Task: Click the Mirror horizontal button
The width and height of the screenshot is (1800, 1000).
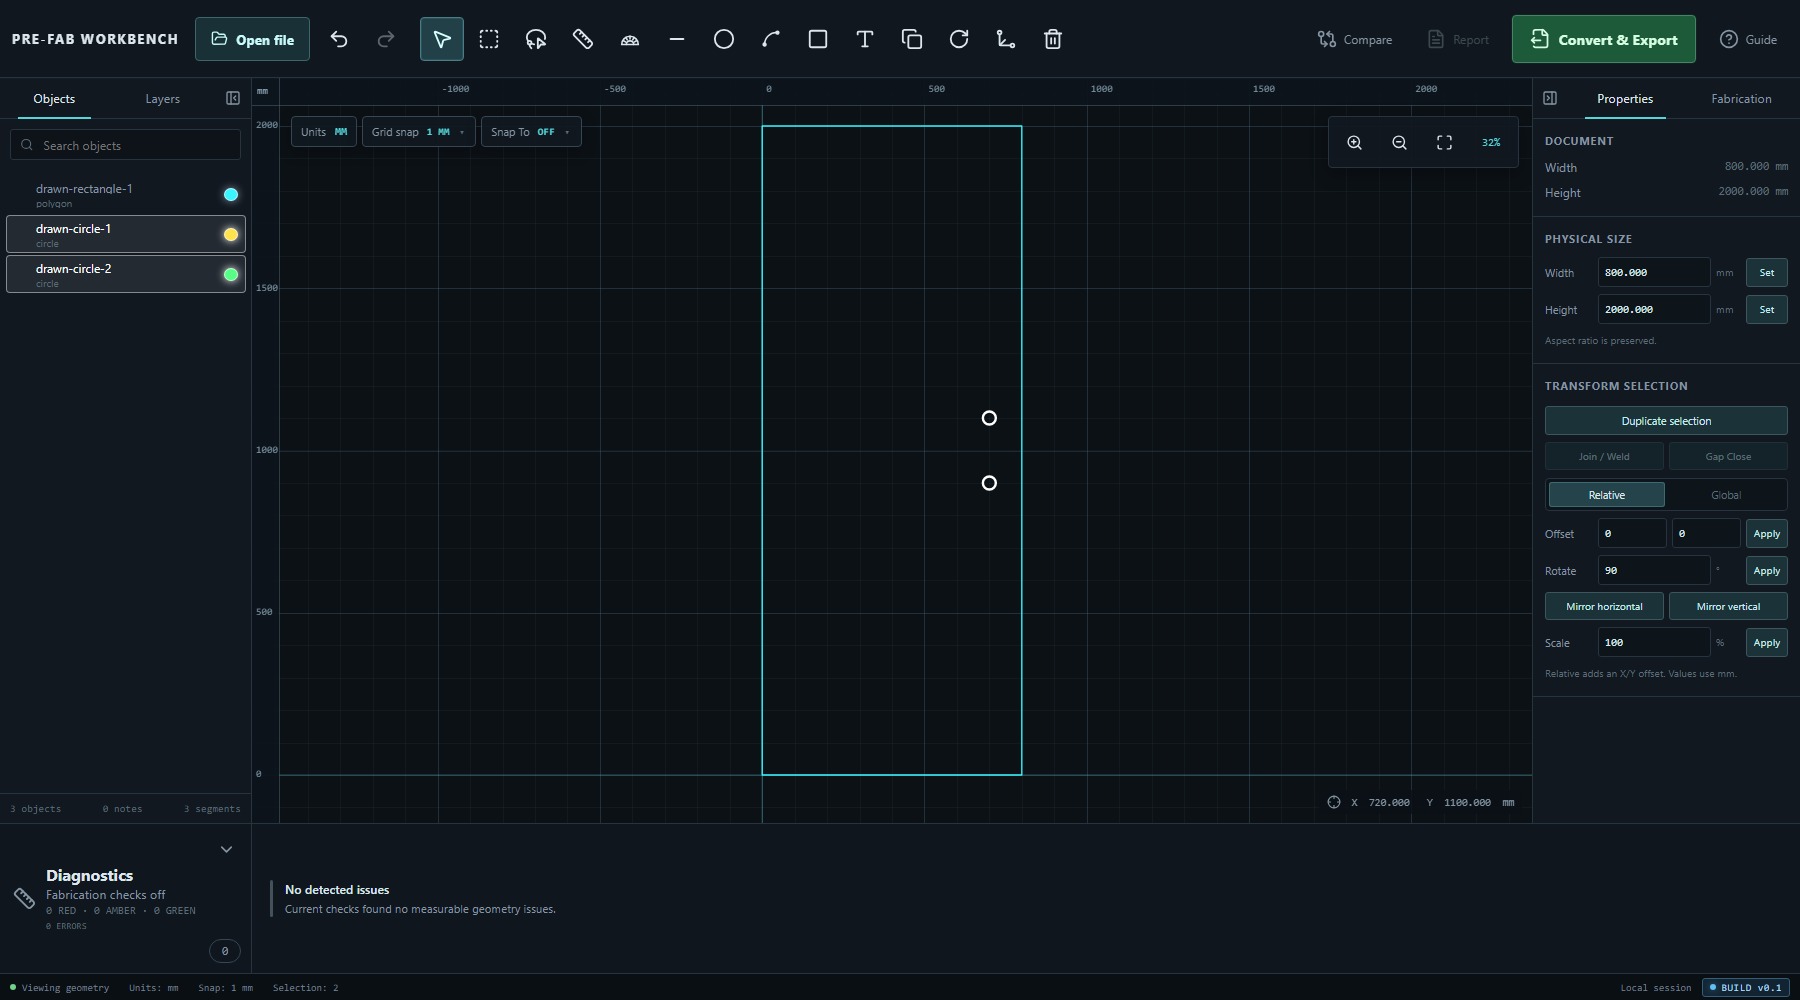Action: [x=1604, y=606]
